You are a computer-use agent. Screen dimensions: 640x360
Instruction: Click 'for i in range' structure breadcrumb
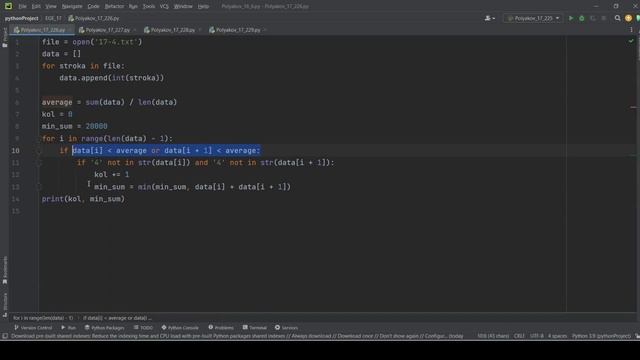(x=43, y=318)
